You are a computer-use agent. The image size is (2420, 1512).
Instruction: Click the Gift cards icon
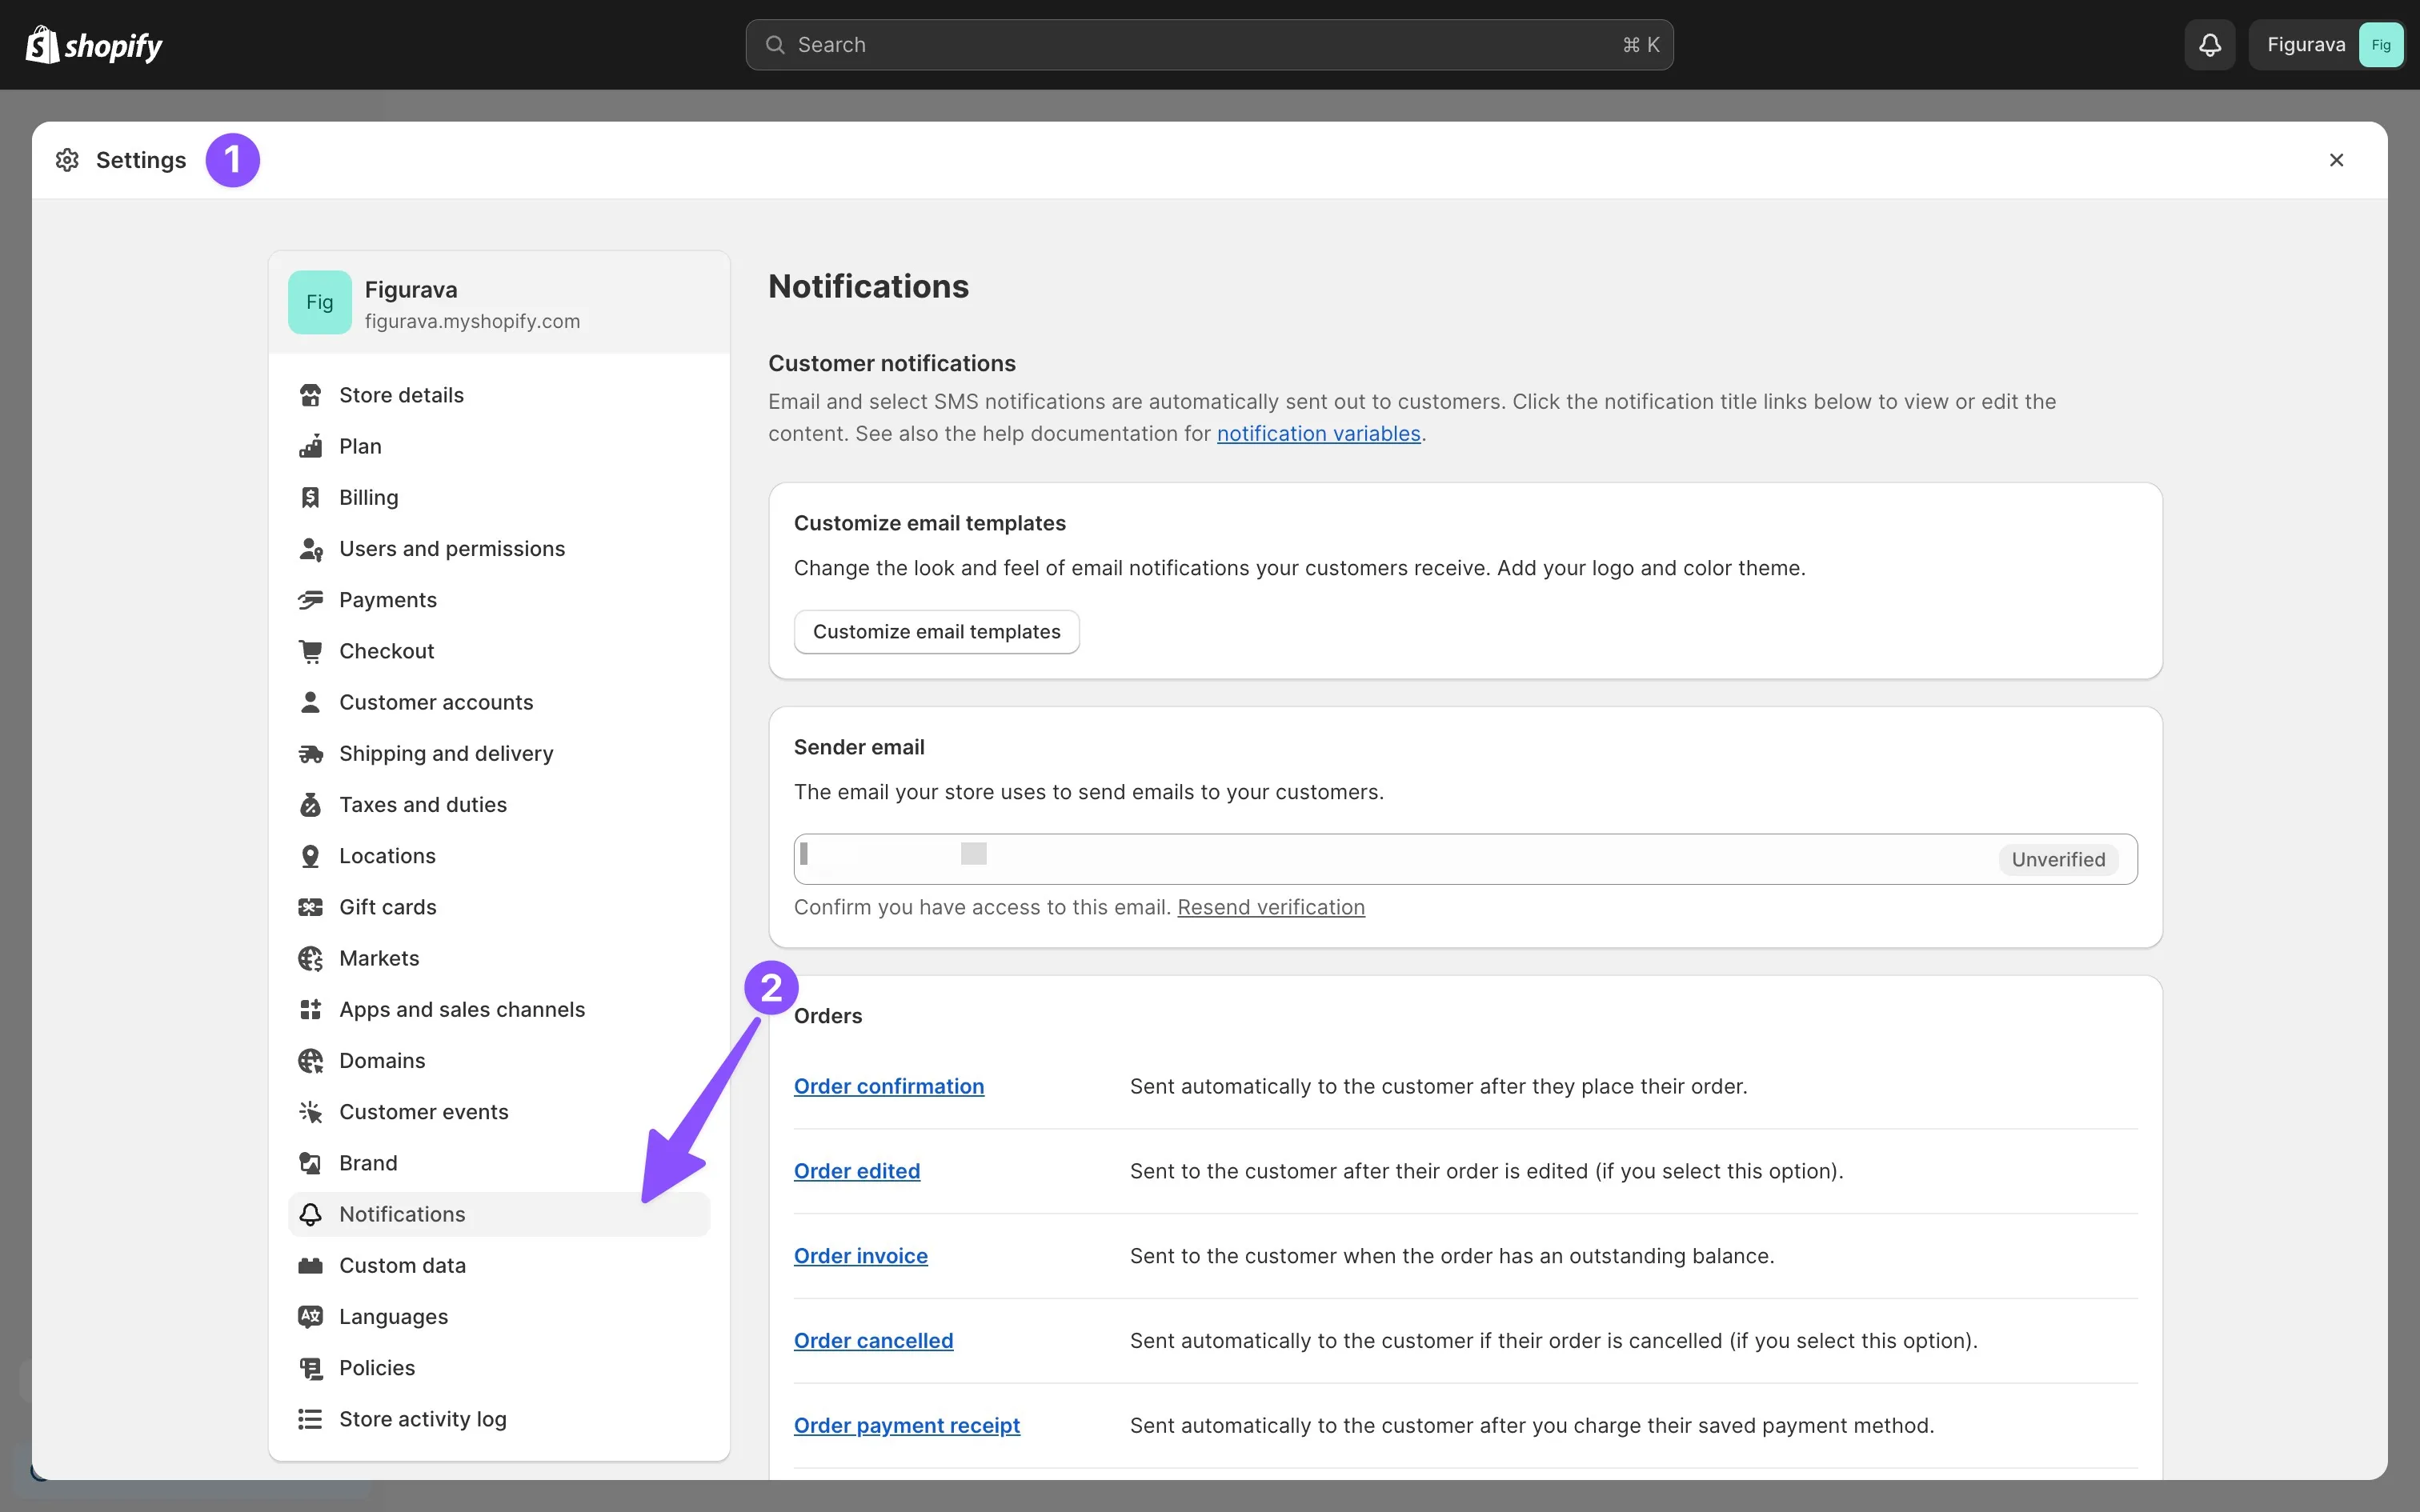[x=310, y=907]
